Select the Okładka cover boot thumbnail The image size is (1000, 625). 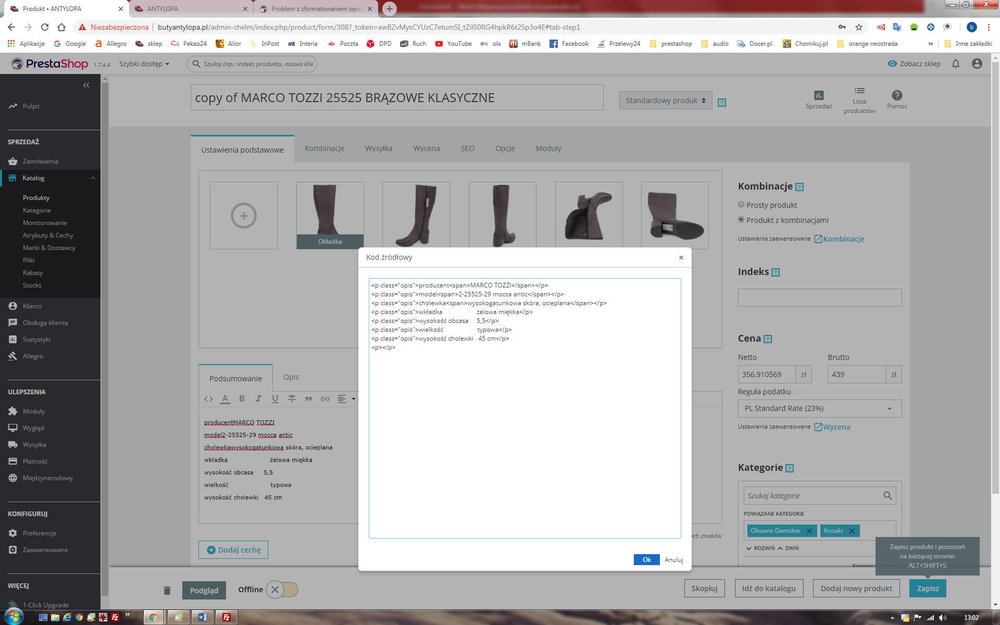330,216
